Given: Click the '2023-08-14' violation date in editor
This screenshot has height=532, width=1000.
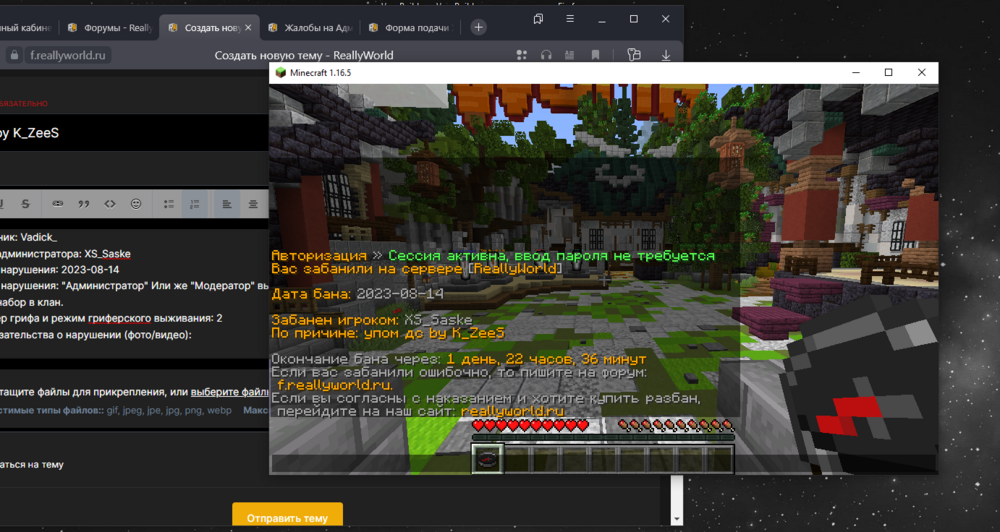Looking at the screenshot, I should (89, 270).
